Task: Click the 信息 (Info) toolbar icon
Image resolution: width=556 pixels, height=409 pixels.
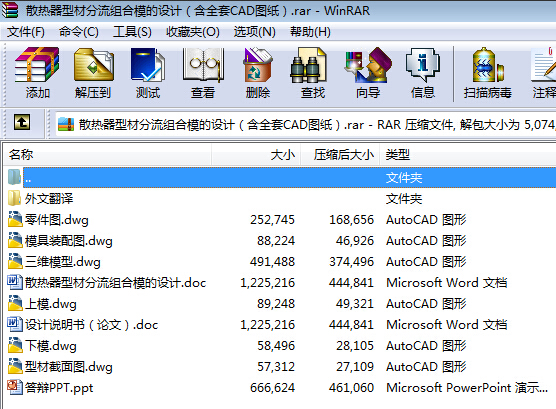Action: click(x=423, y=65)
